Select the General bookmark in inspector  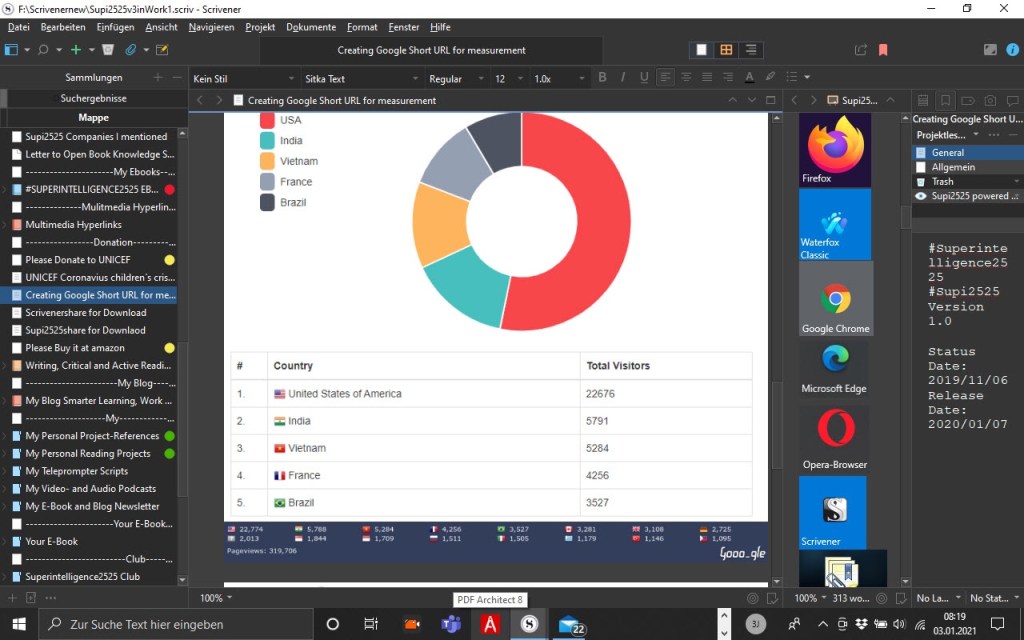click(x=947, y=153)
